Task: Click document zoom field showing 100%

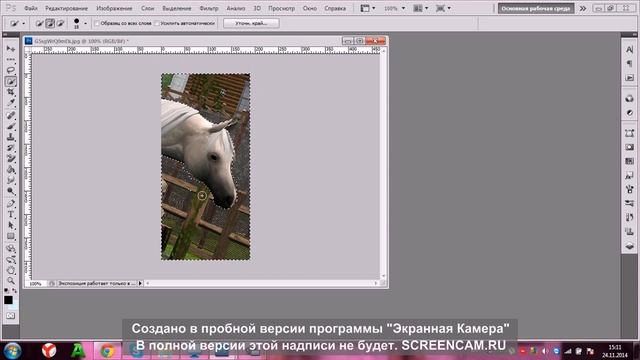Action: tap(36, 283)
